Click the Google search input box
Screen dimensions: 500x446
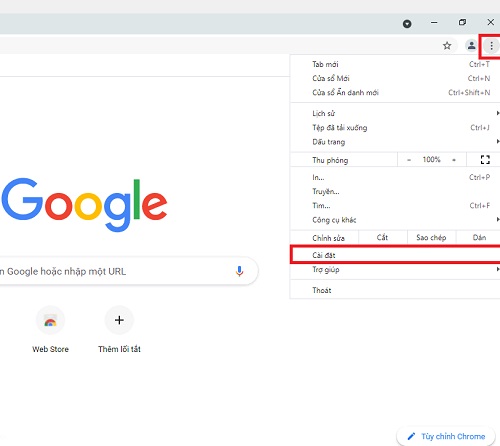coord(128,271)
